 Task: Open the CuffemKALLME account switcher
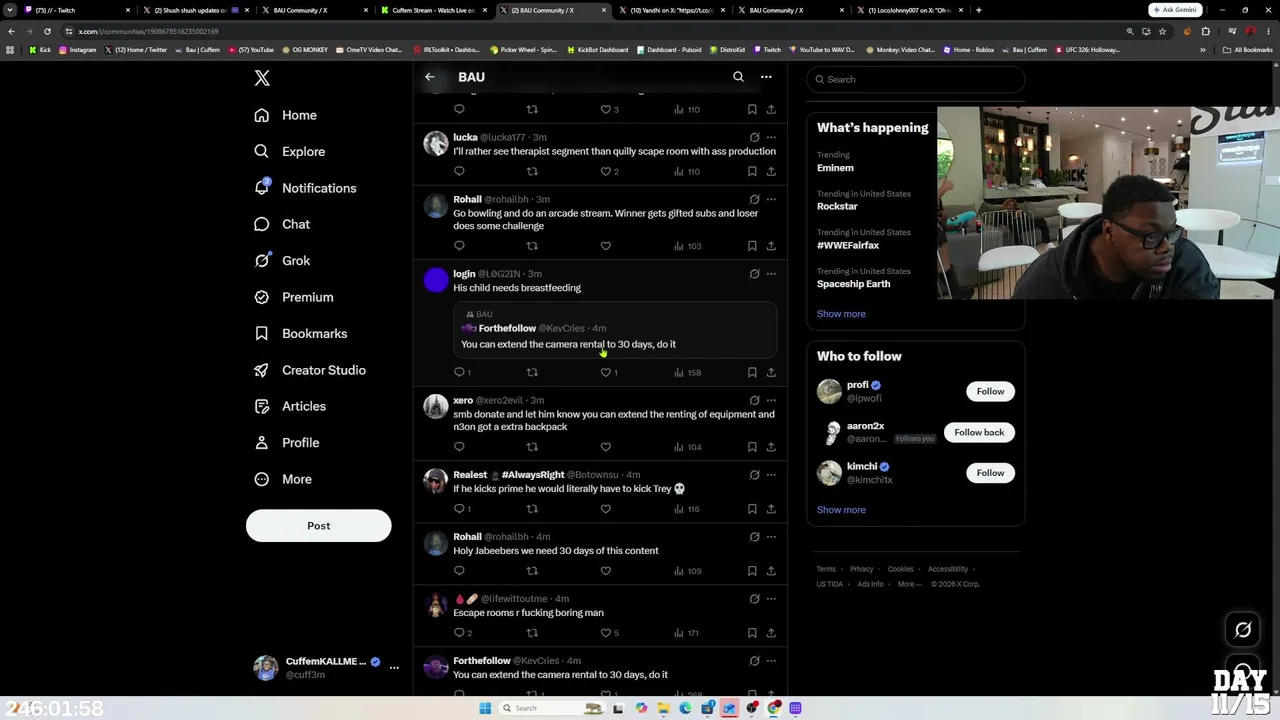pos(326,668)
